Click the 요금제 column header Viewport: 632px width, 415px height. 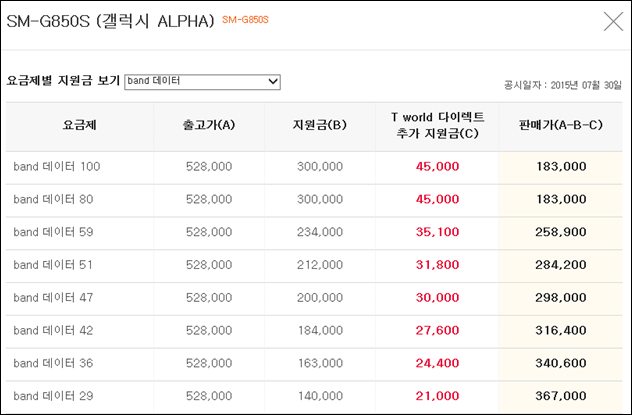(79, 125)
